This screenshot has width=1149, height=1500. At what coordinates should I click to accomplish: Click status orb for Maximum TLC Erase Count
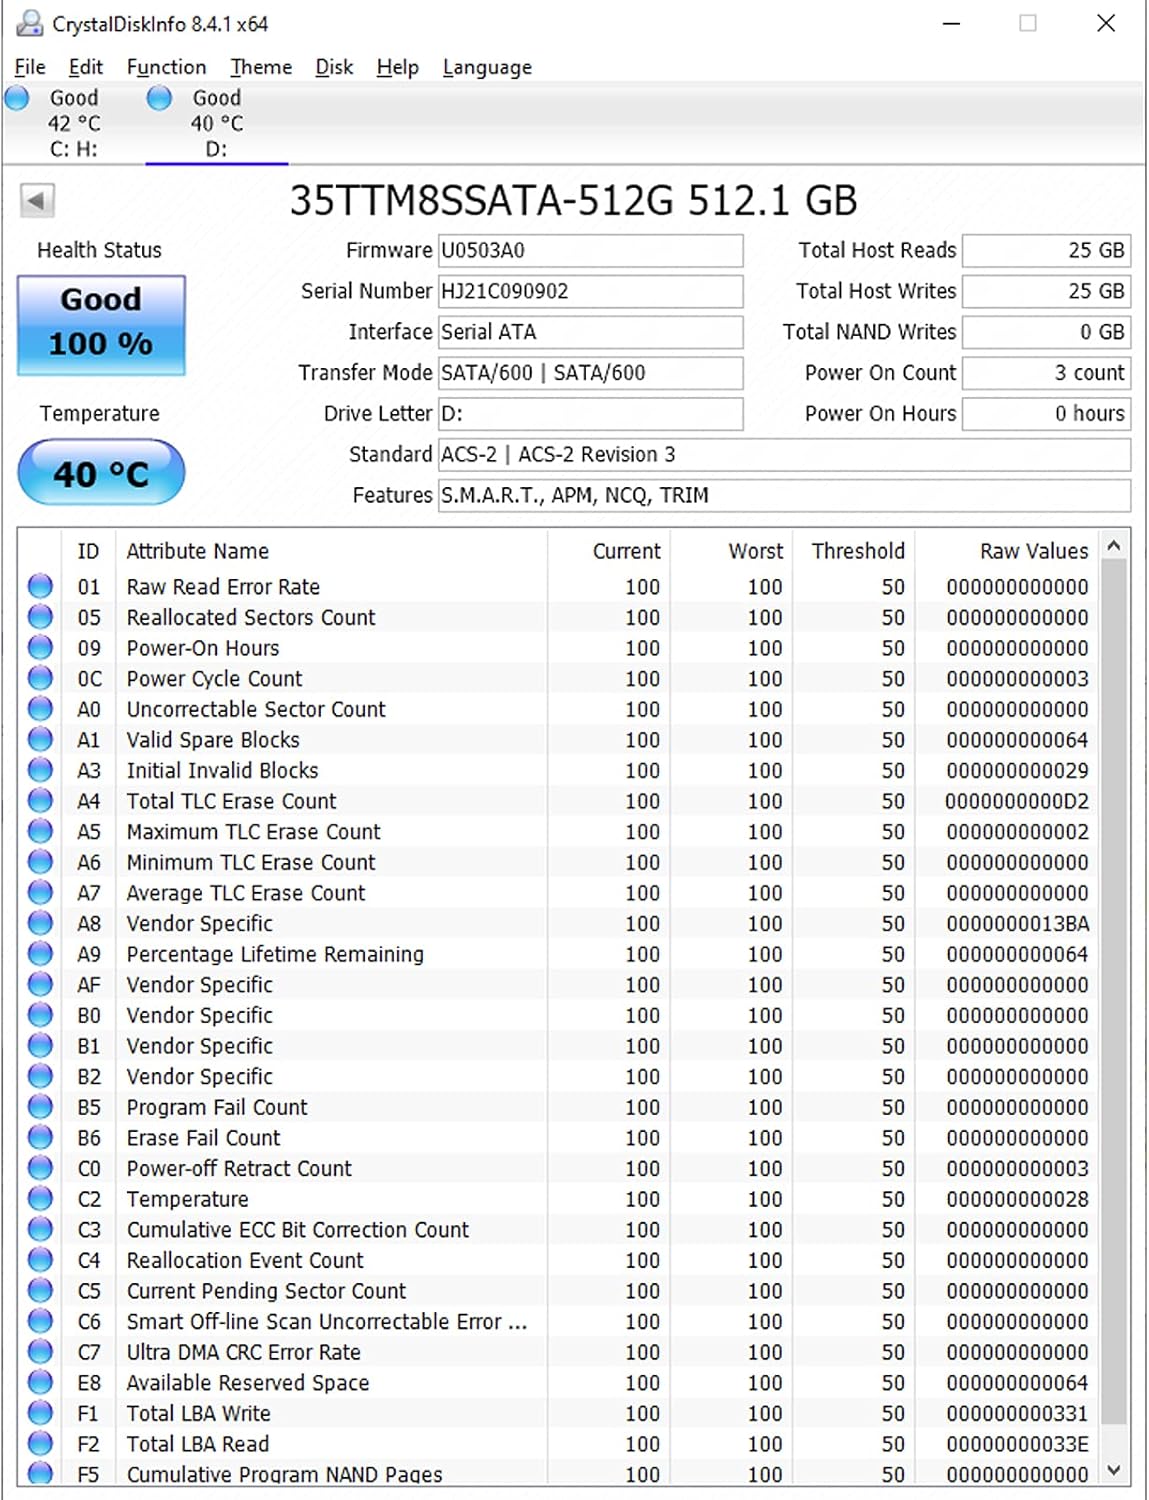pos(40,831)
